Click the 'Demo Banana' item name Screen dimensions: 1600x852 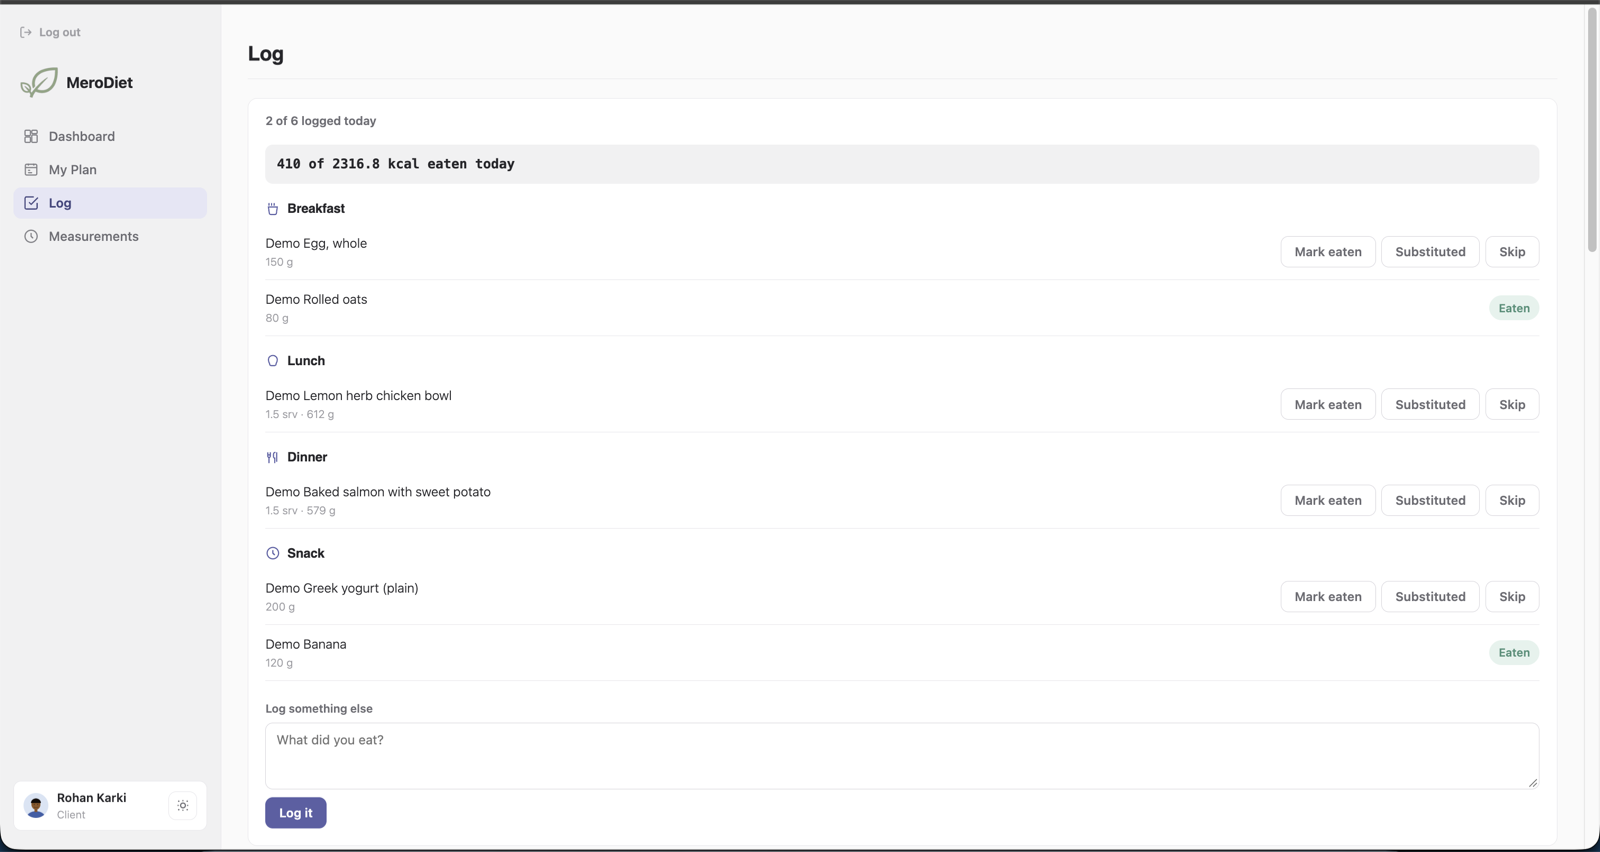(306, 644)
